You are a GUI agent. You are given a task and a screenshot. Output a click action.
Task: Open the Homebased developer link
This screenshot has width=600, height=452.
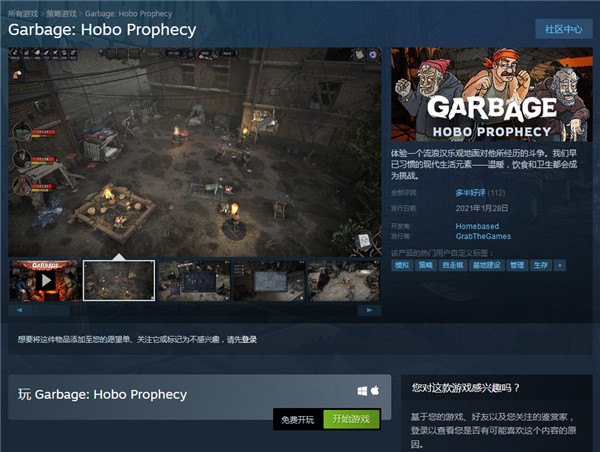pyautogui.click(x=477, y=226)
